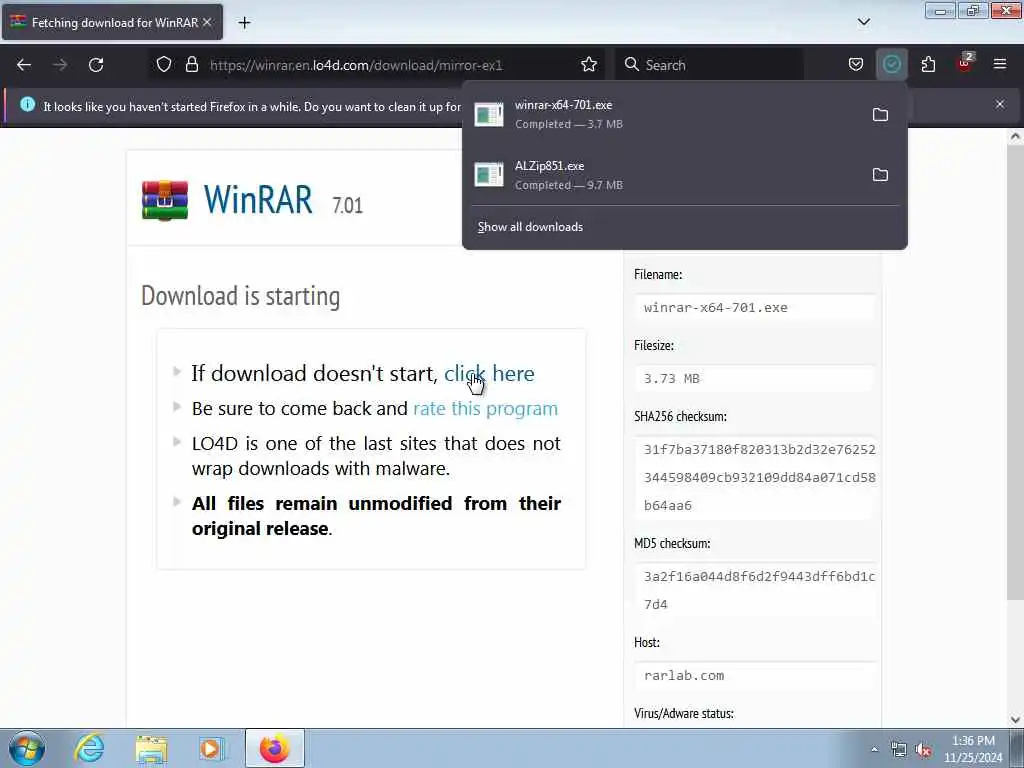Image resolution: width=1024 pixels, height=768 pixels.
Task: Open the extensions puzzle icon
Action: pos(928,64)
